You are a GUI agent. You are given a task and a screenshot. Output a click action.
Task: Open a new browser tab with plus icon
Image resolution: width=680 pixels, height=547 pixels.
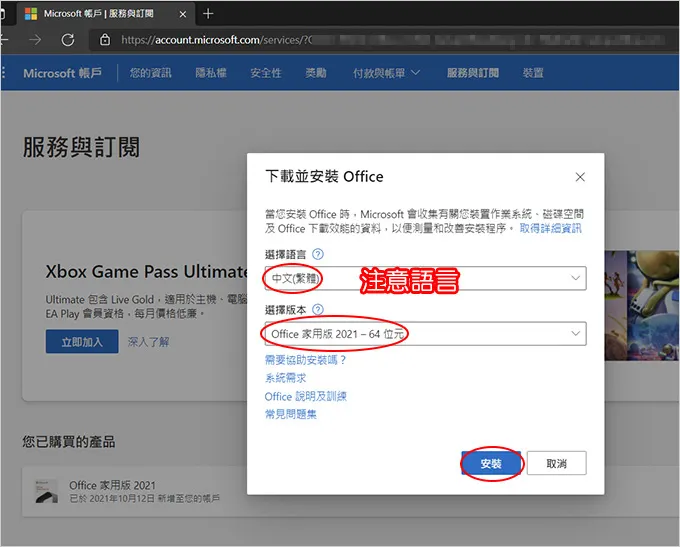208,14
